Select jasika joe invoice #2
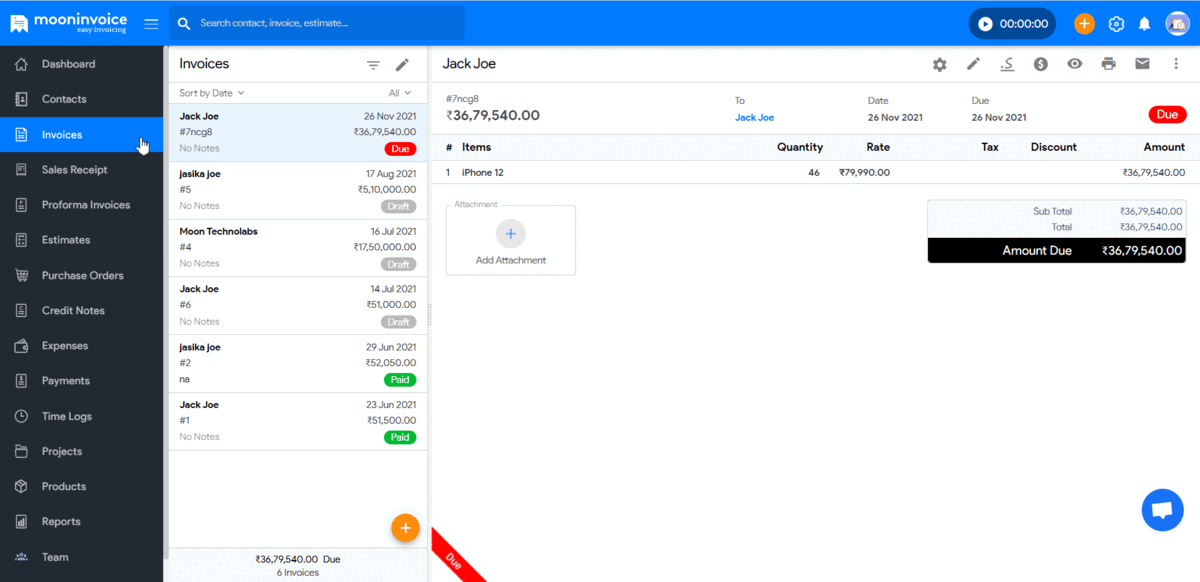This screenshot has width=1200, height=582. pyautogui.click(x=298, y=364)
